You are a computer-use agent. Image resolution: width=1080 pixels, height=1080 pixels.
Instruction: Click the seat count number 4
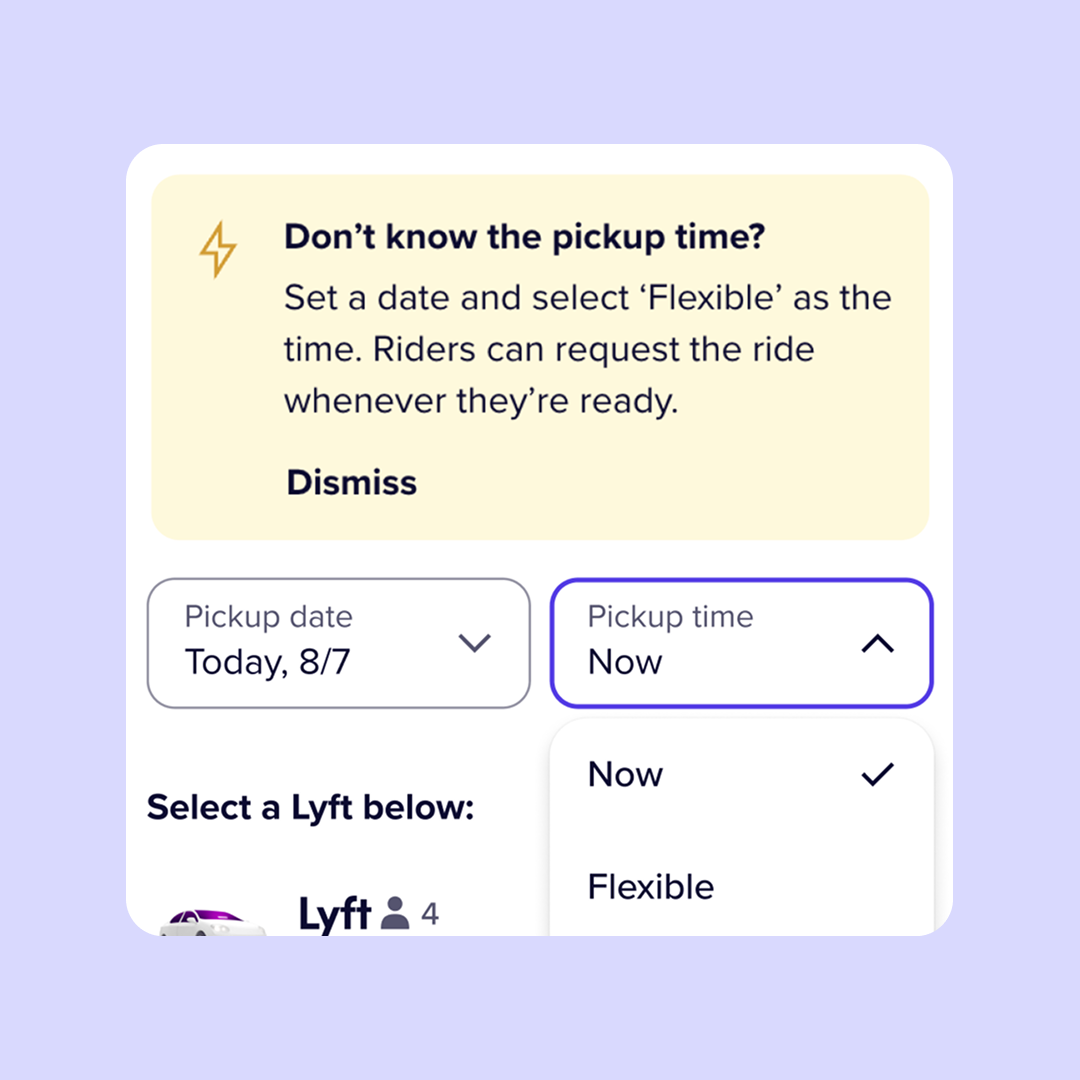[429, 914]
